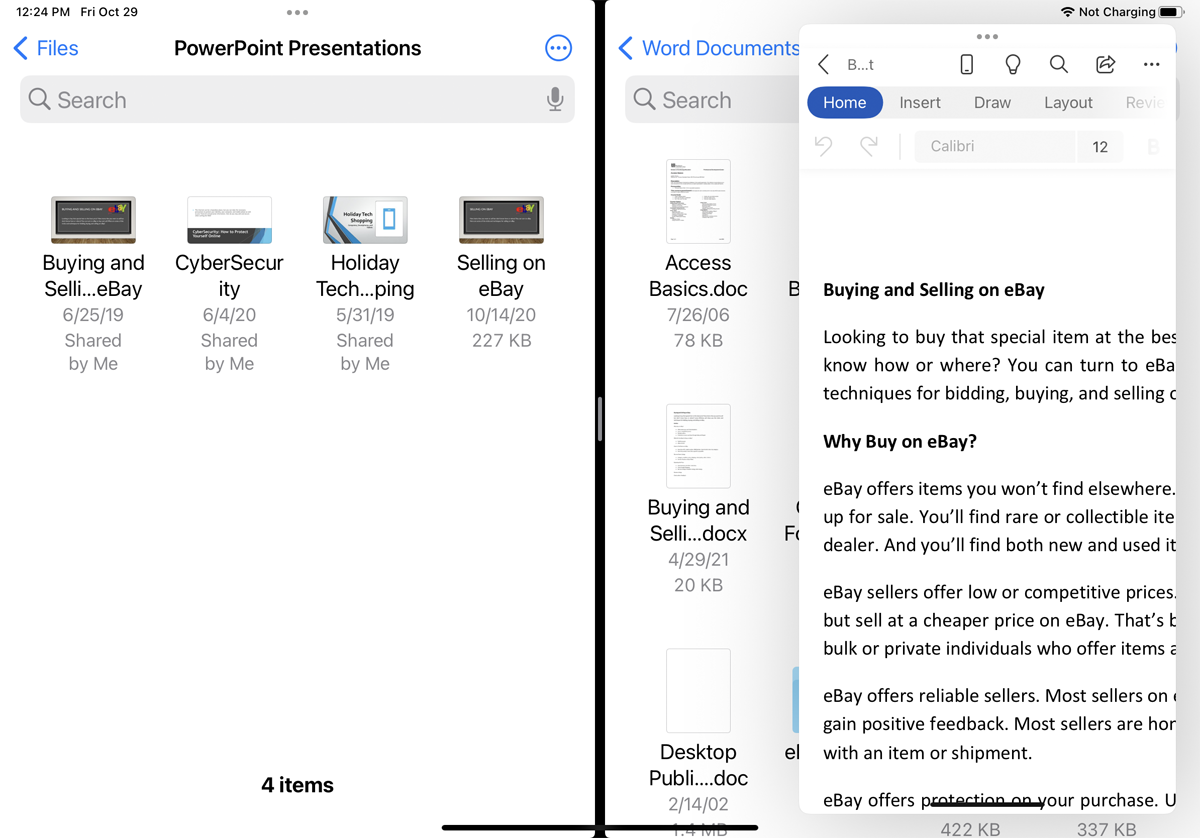Tap the Word Documents search field
The height and width of the screenshot is (838, 1200).
[x=712, y=100]
